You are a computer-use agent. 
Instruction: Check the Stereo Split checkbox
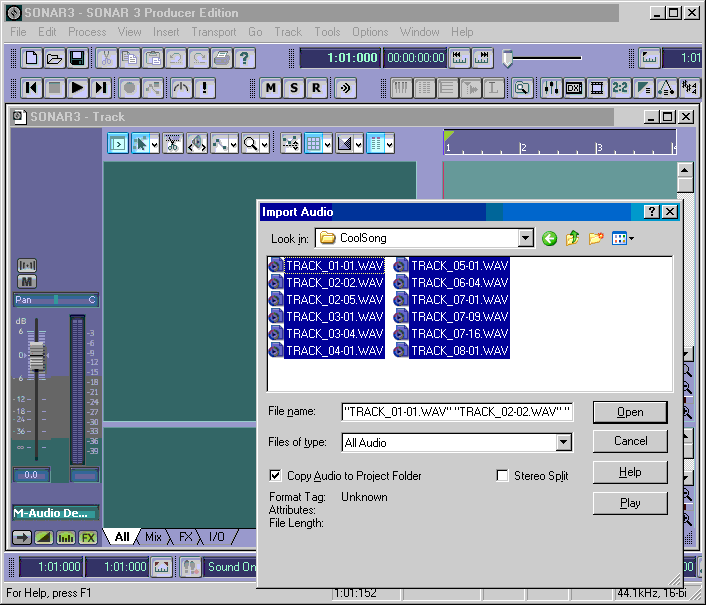pyautogui.click(x=502, y=475)
